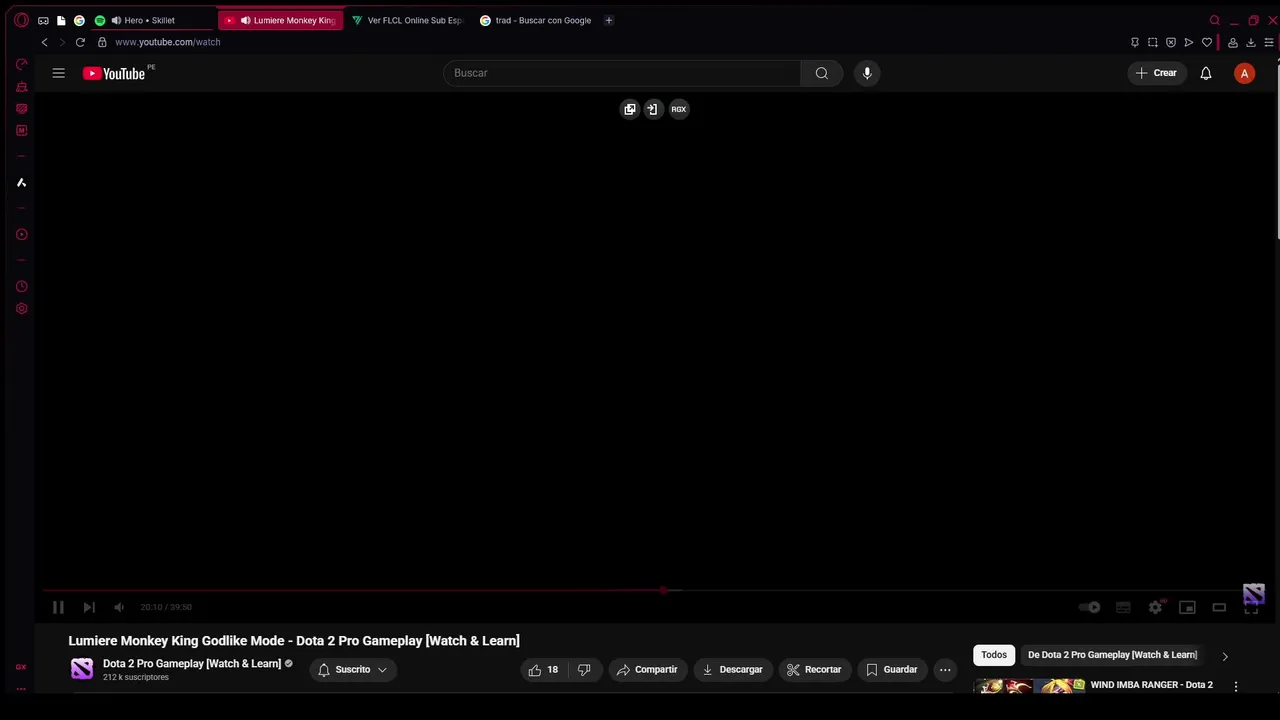This screenshot has width=1280, height=720.
Task: Open a new tab with plus button
Action: pyautogui.click(x=608, y=20)
